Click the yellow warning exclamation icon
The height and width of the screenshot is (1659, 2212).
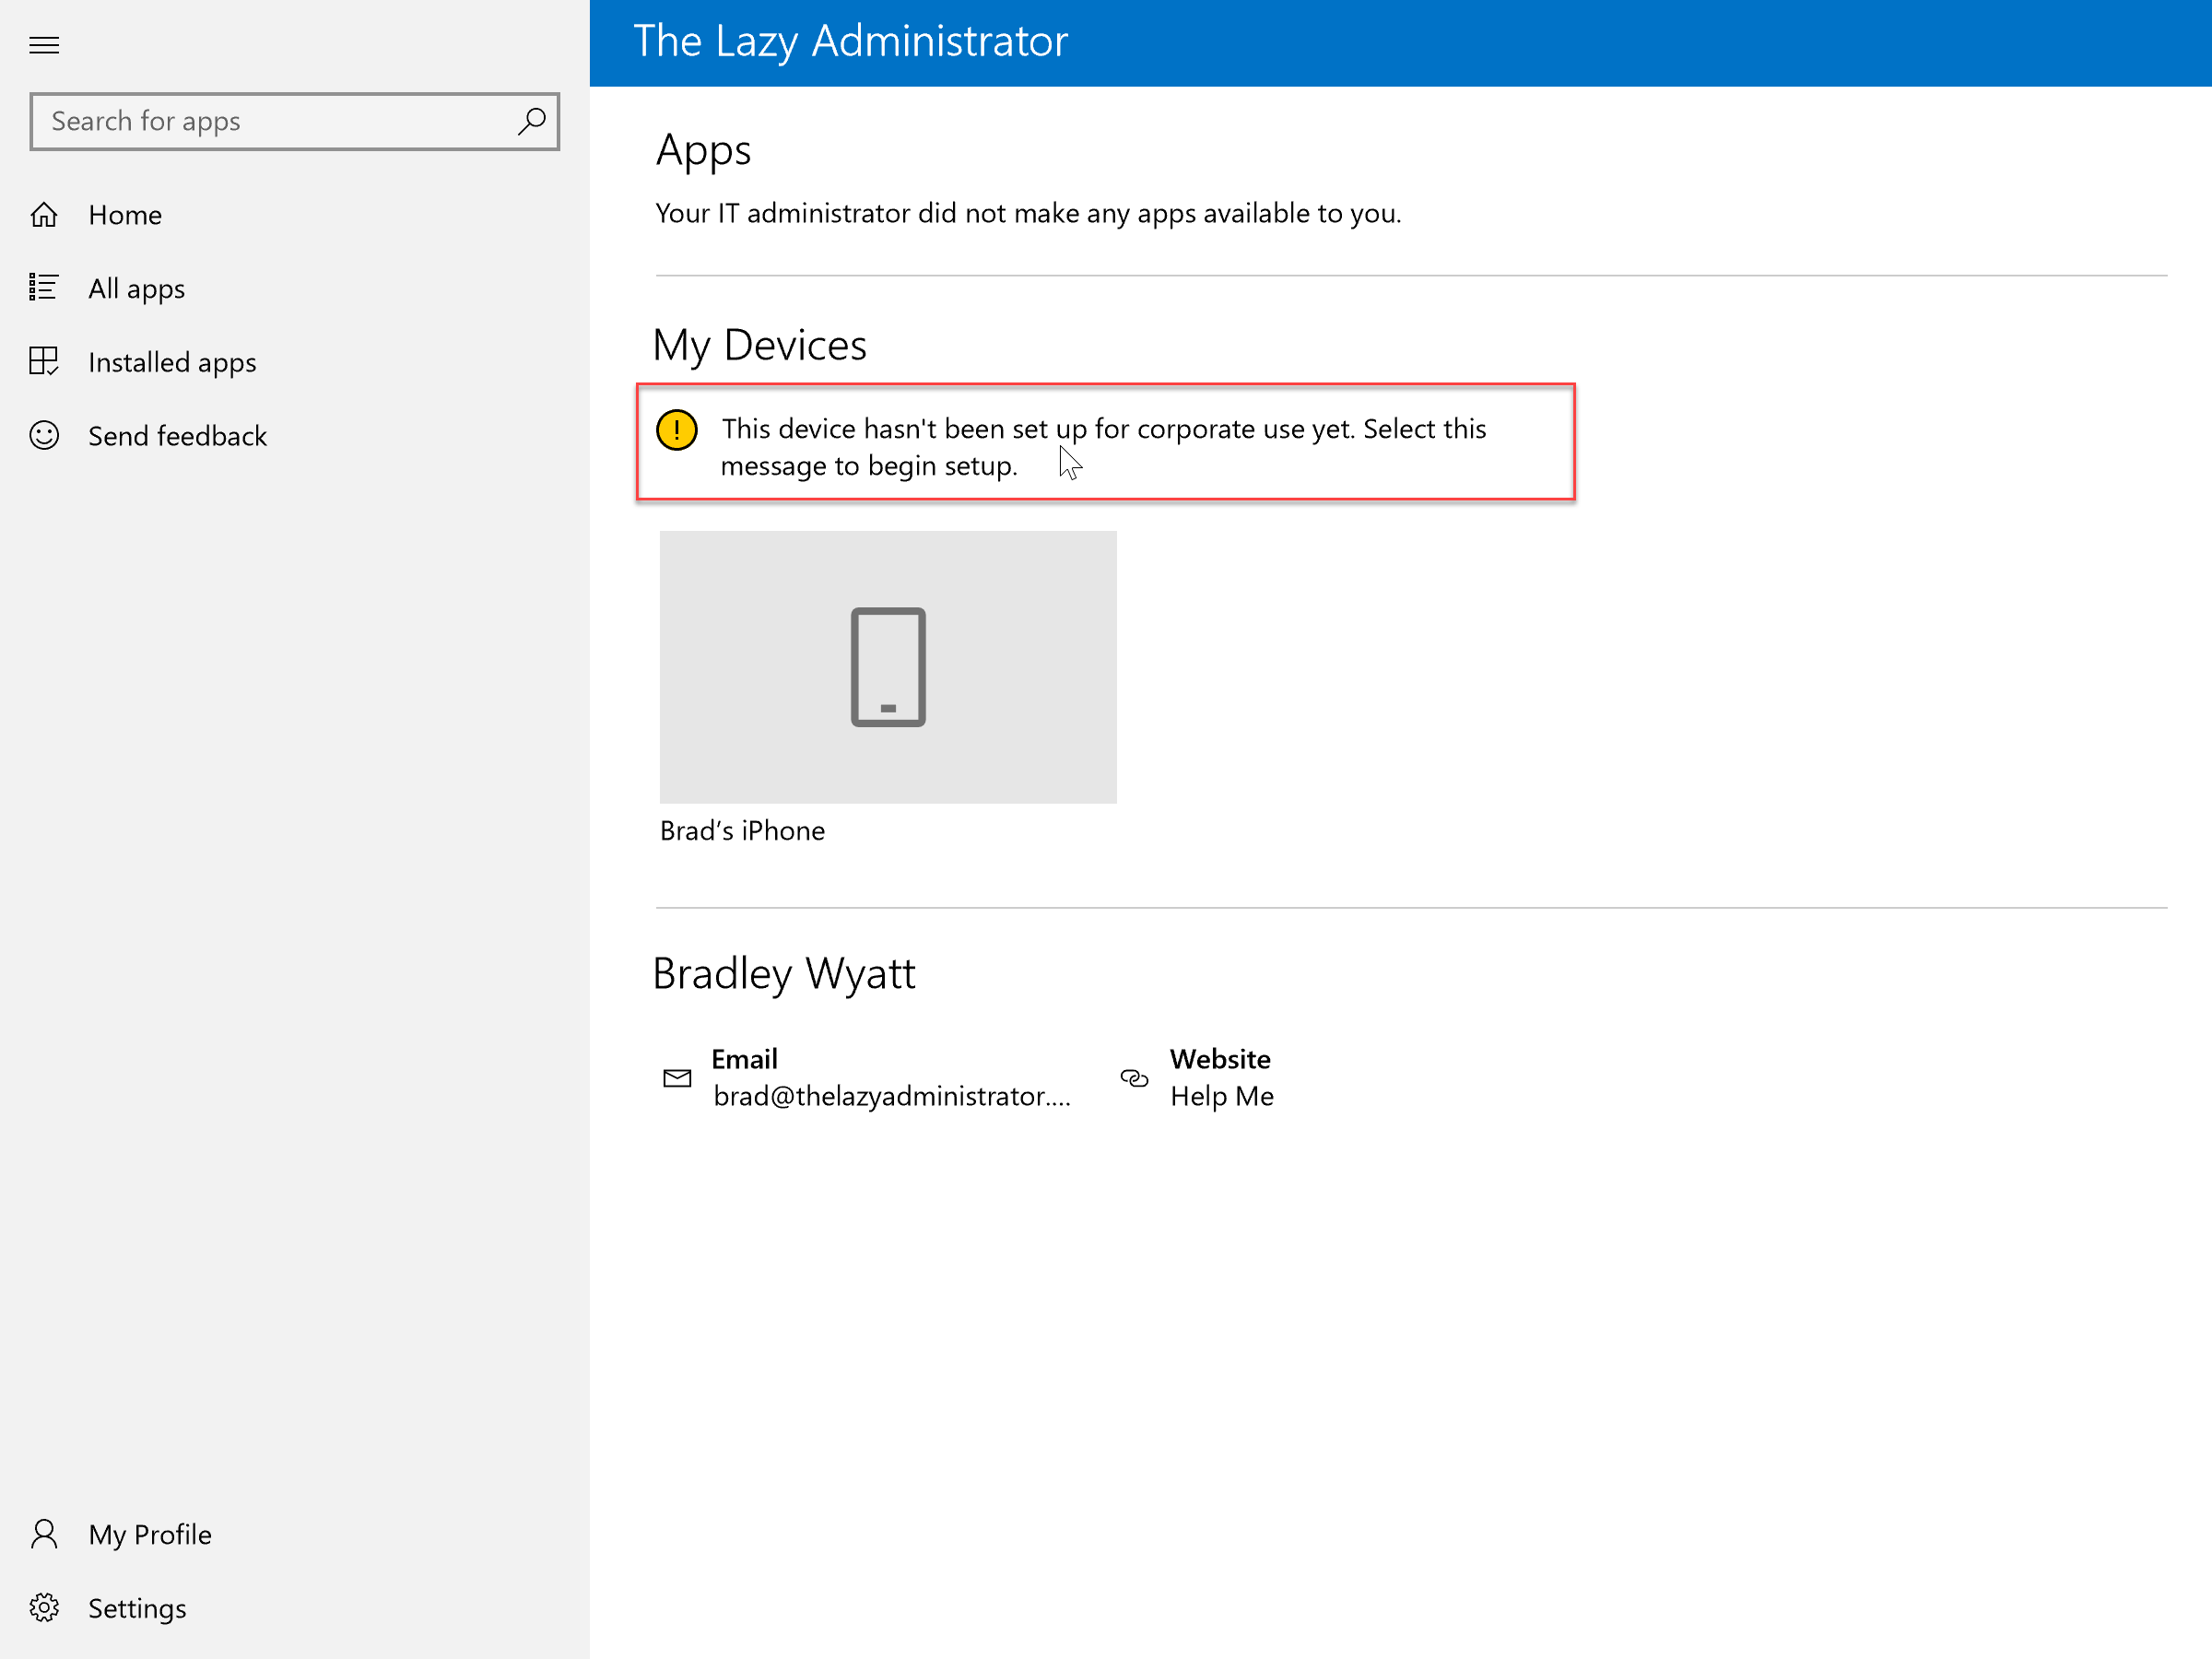tap(677, 430)
